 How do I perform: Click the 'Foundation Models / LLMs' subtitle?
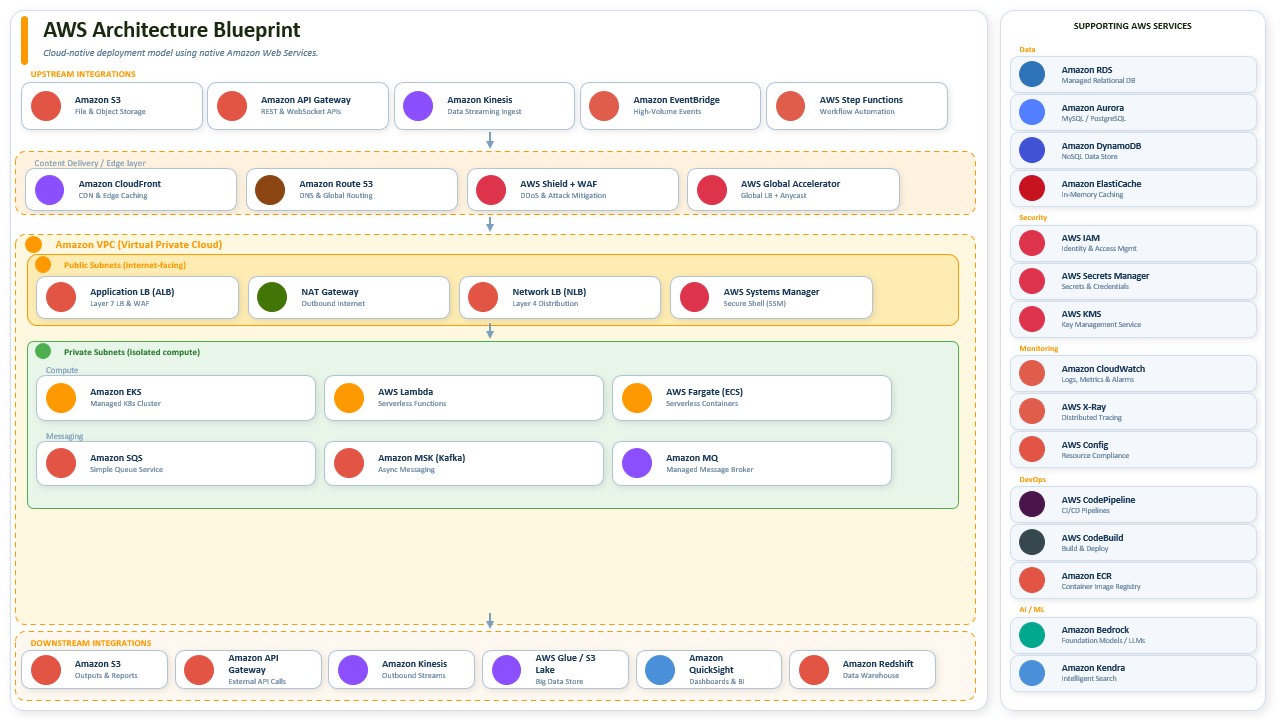click(1103, 641)
